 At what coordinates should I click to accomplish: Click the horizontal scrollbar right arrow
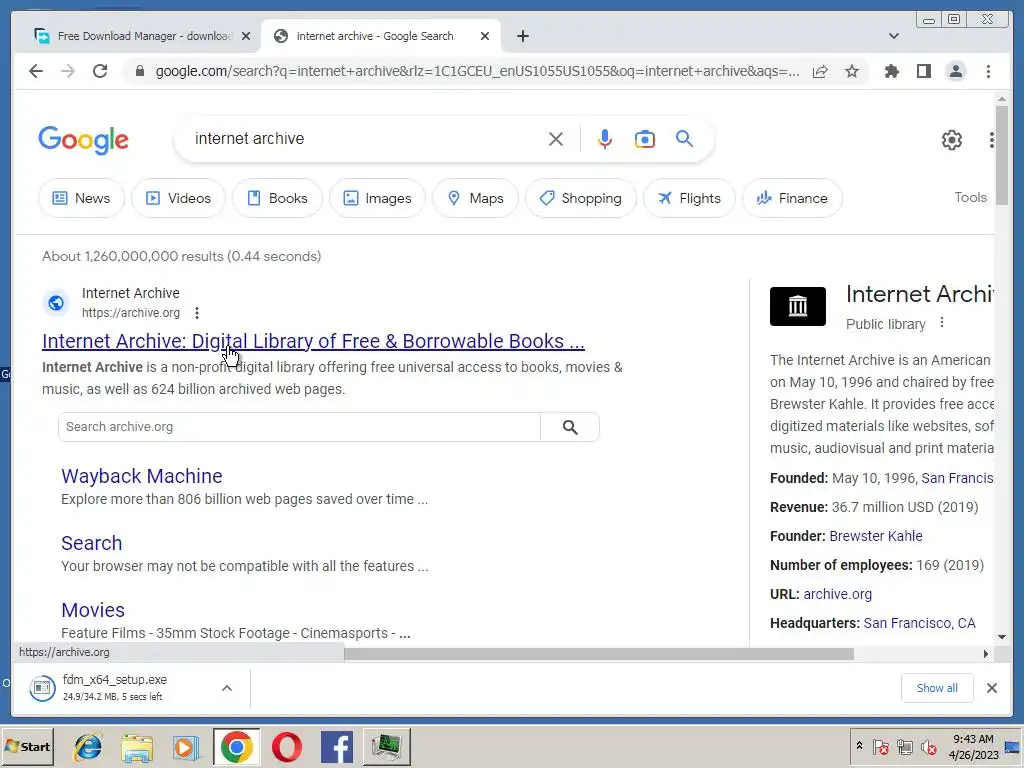point(985,654)
